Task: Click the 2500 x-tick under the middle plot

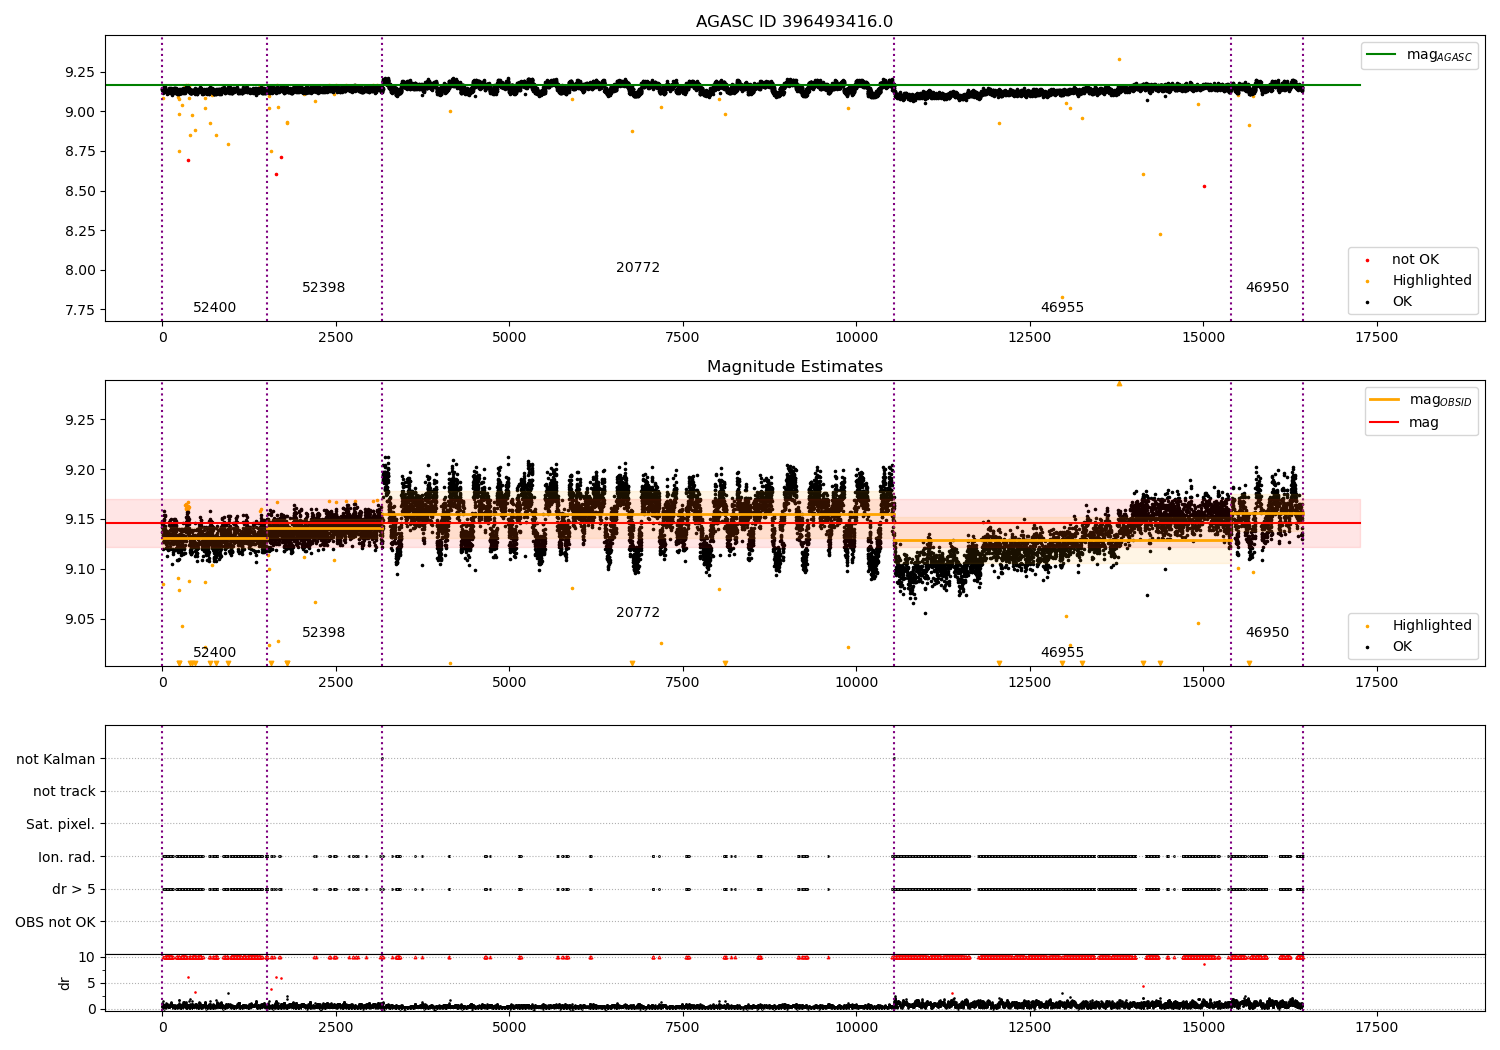Action: tap(336, 683)
